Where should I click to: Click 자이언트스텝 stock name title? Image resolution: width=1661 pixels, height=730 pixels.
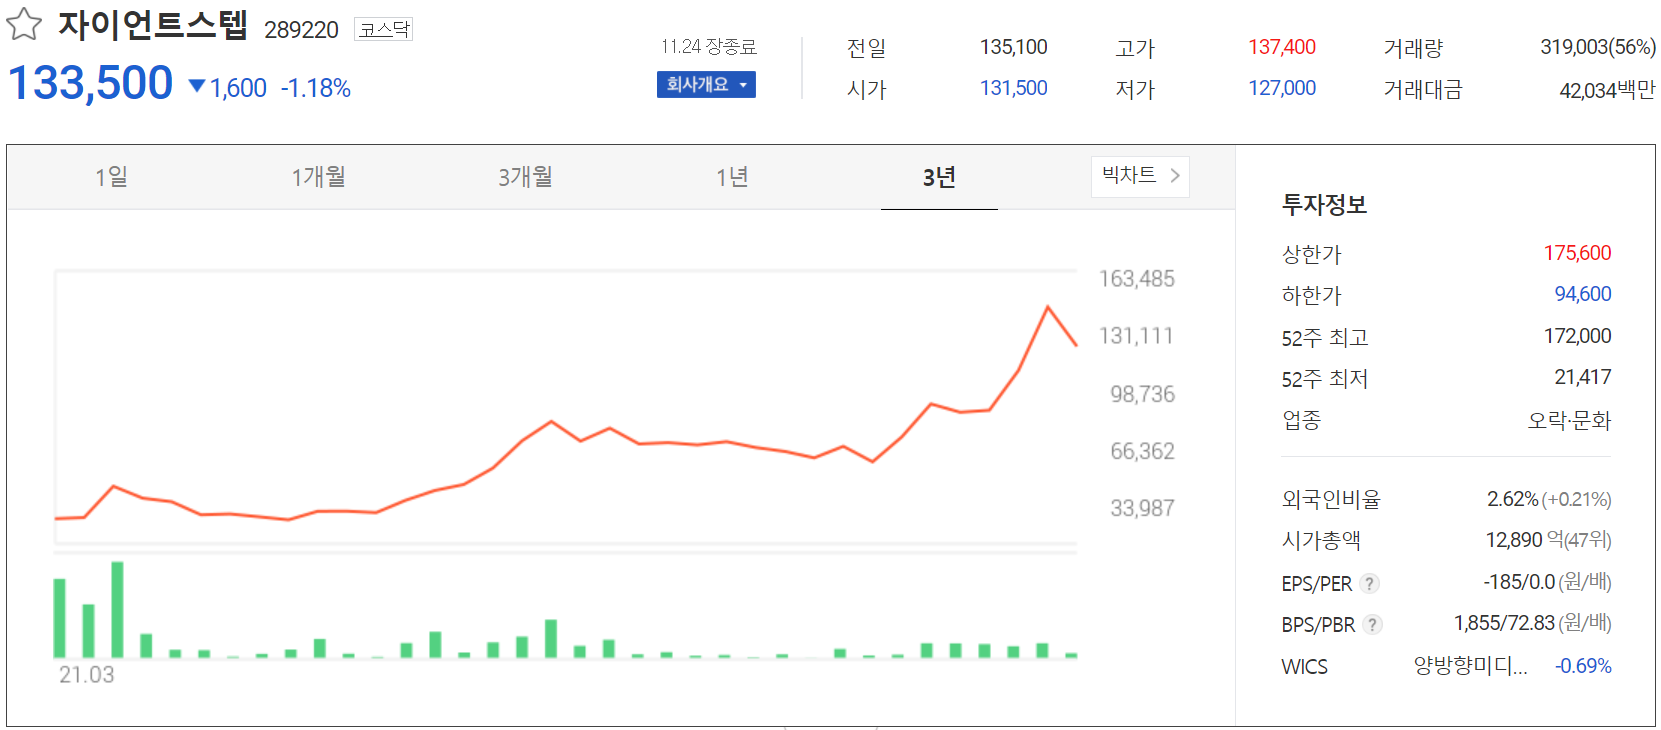pos(152,25)
